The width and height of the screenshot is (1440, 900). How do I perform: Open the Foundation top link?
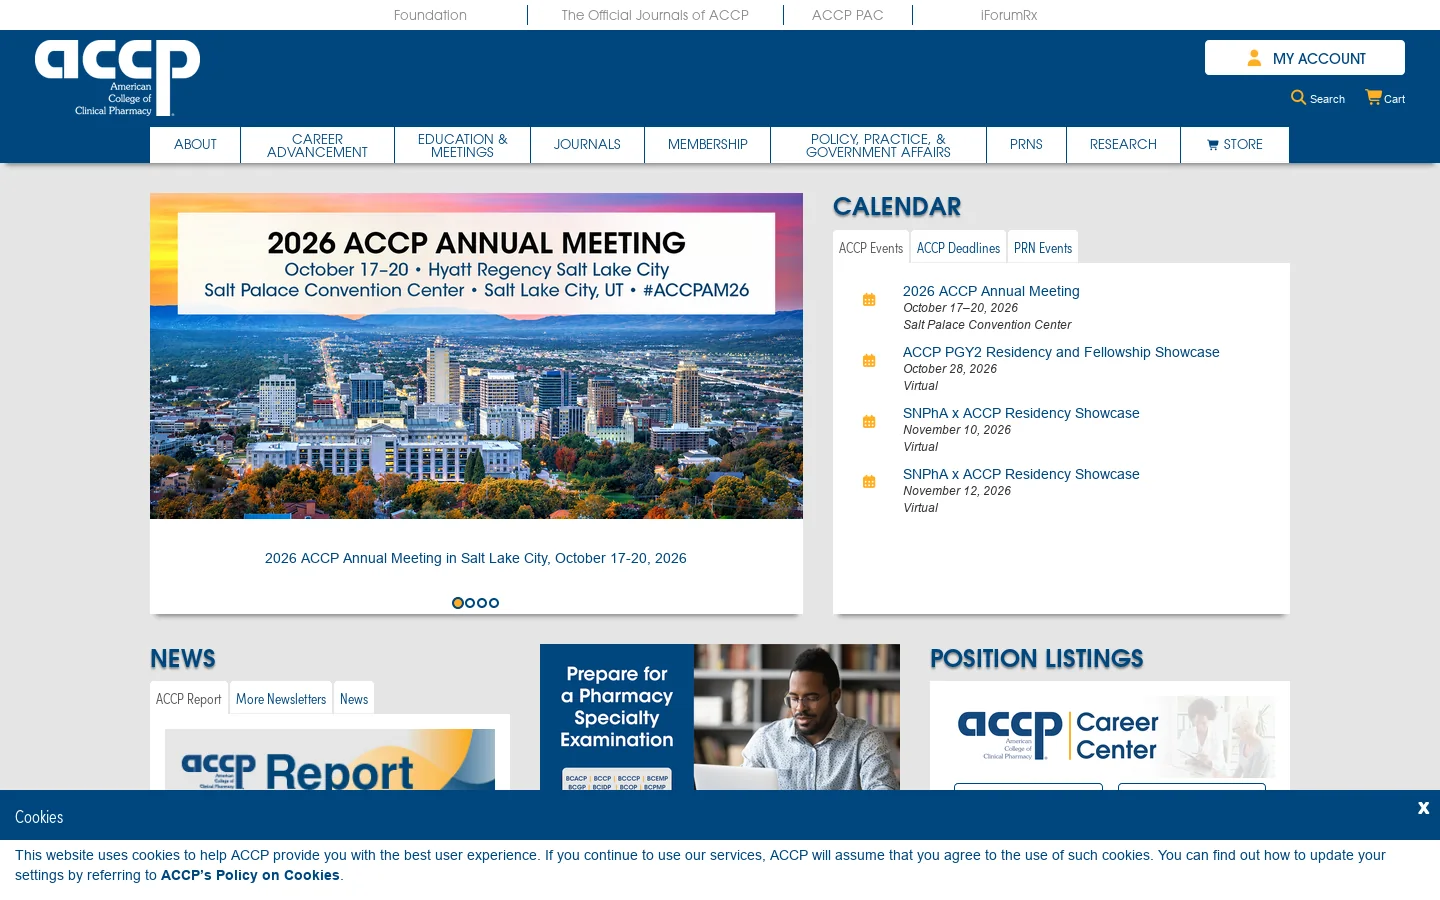coord(430,15)
